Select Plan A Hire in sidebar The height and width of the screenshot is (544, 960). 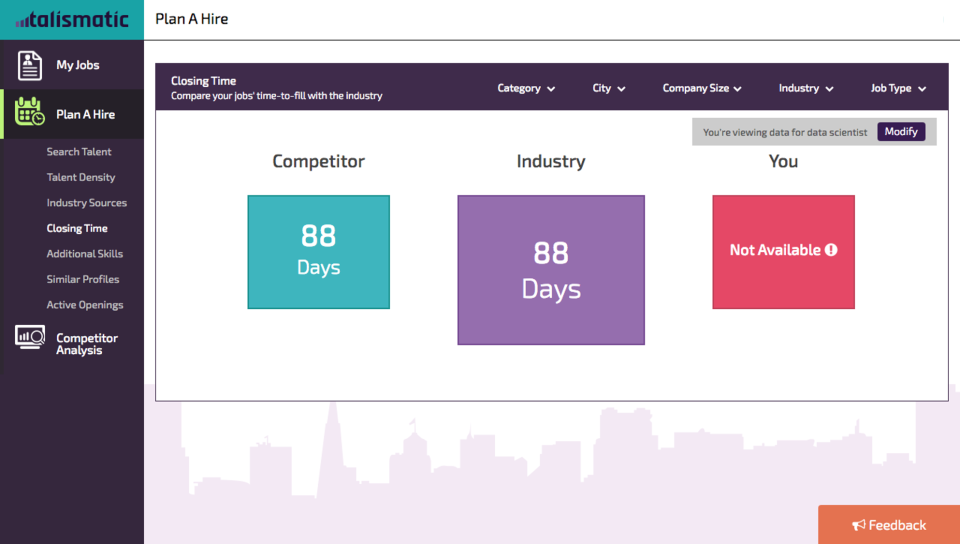pyautogui.click(x=72, y=114)
